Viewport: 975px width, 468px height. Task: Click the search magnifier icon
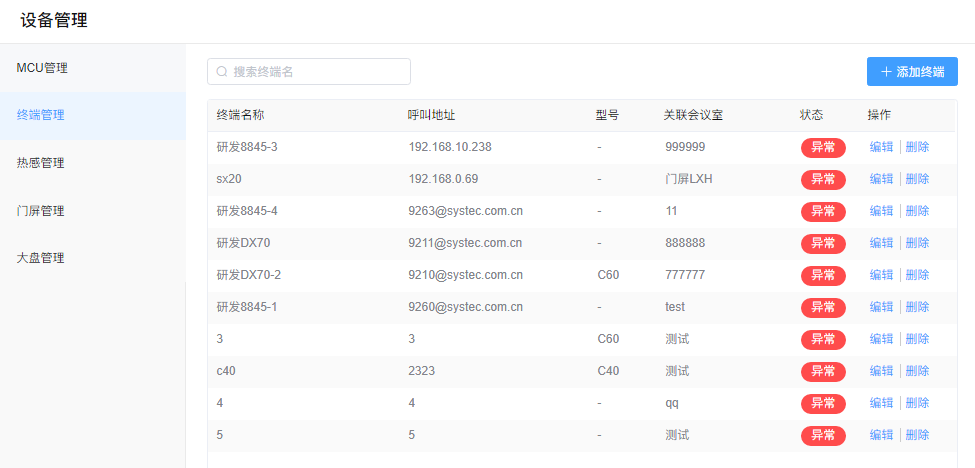(x=222, y=72)
